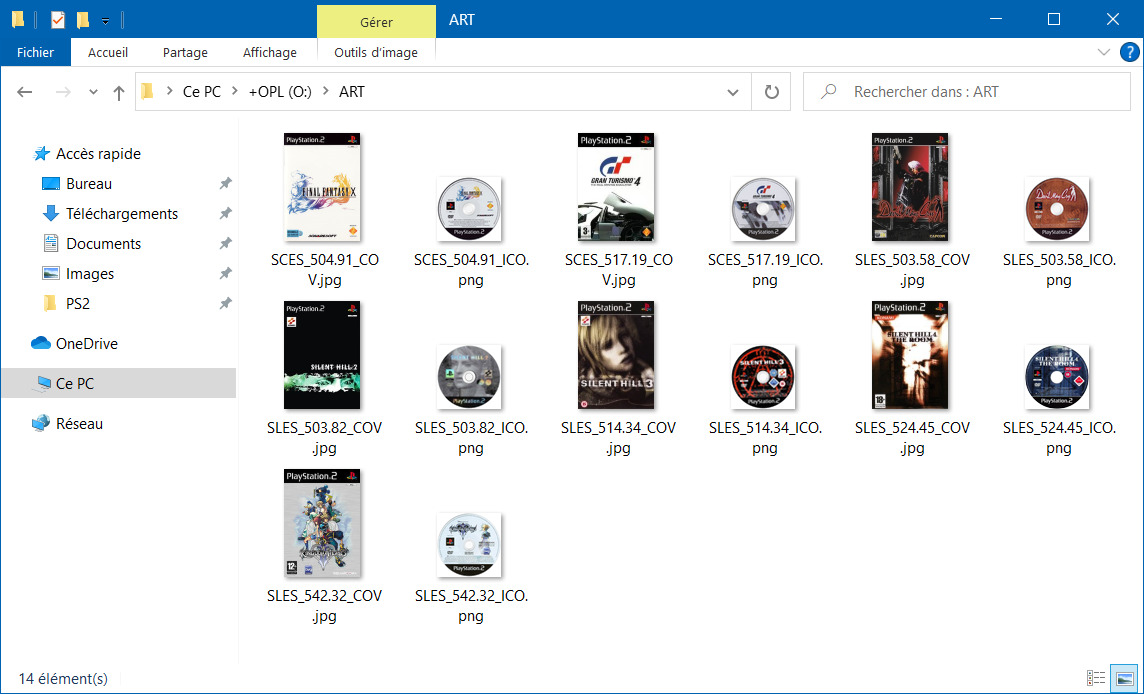
Task: Click the Properties quick access toolbar icon
Action: click(x=58, y=20)
